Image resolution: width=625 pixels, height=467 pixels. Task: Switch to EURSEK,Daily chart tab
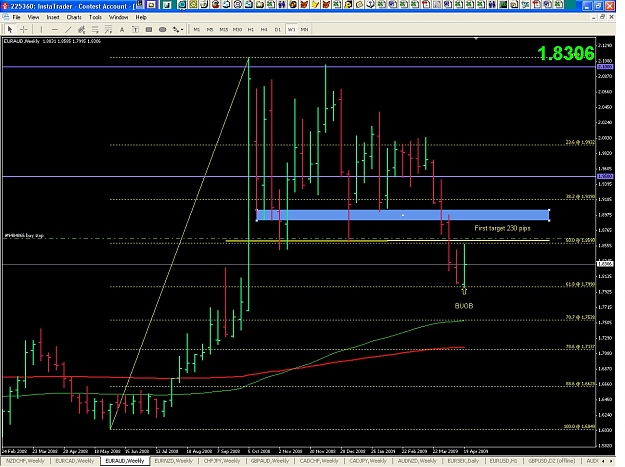coord(463,461)
